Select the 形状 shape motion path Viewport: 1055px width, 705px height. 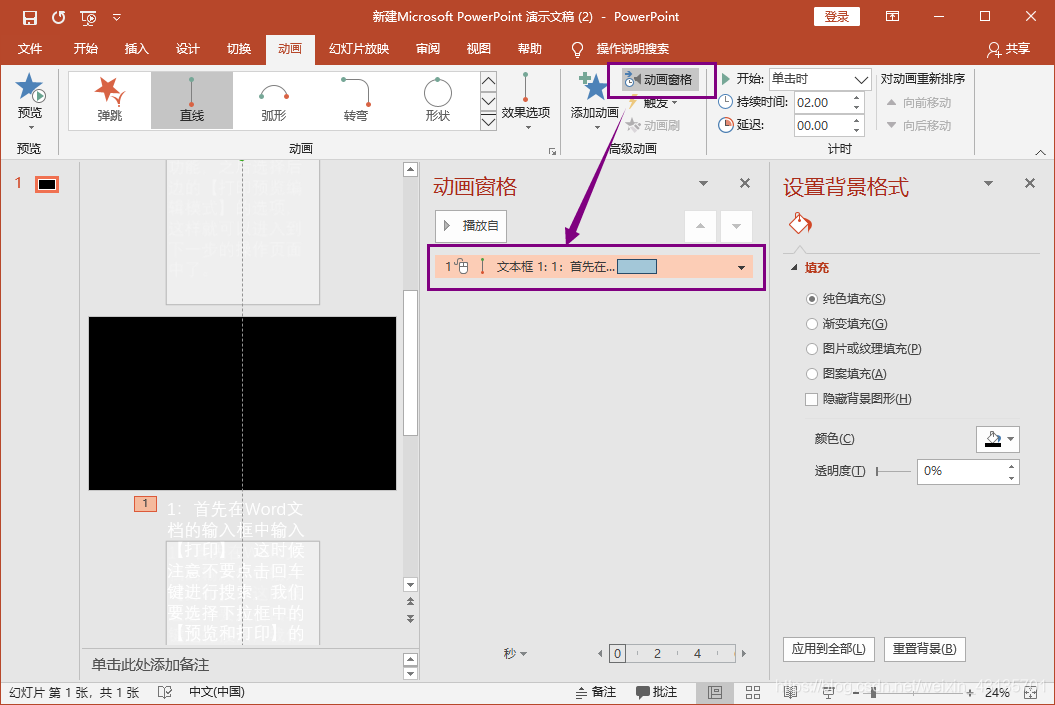438,100
